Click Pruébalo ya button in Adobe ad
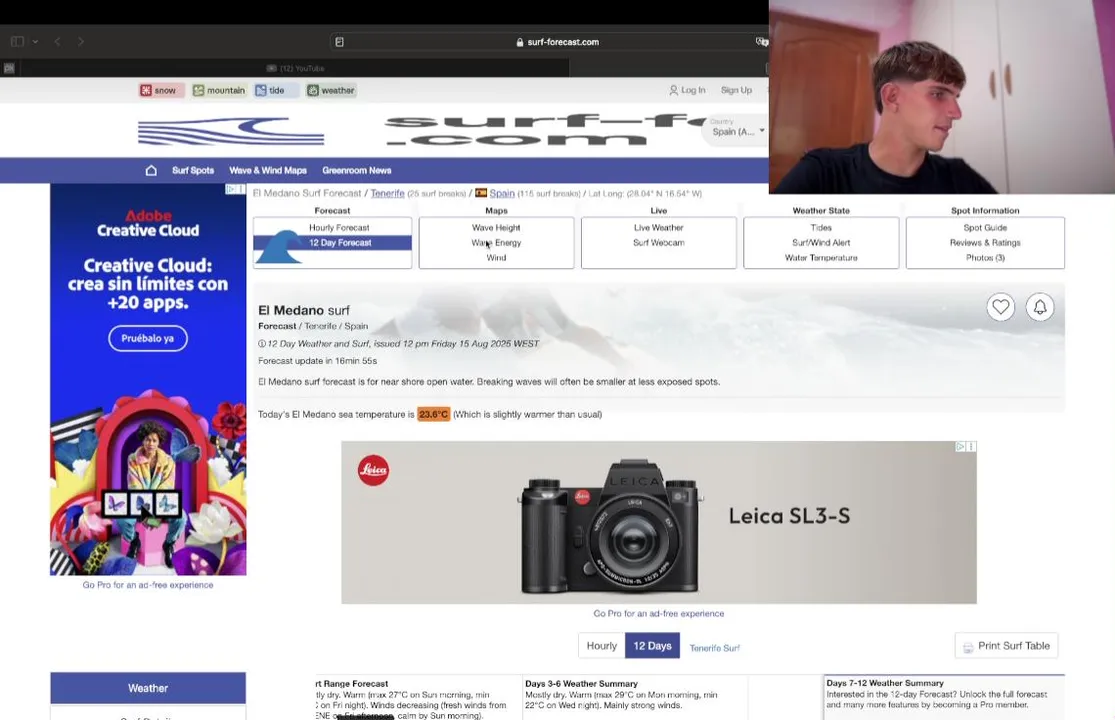This screenshot has width=1115, height=720. pyautogui.click(x=148, y=338)
